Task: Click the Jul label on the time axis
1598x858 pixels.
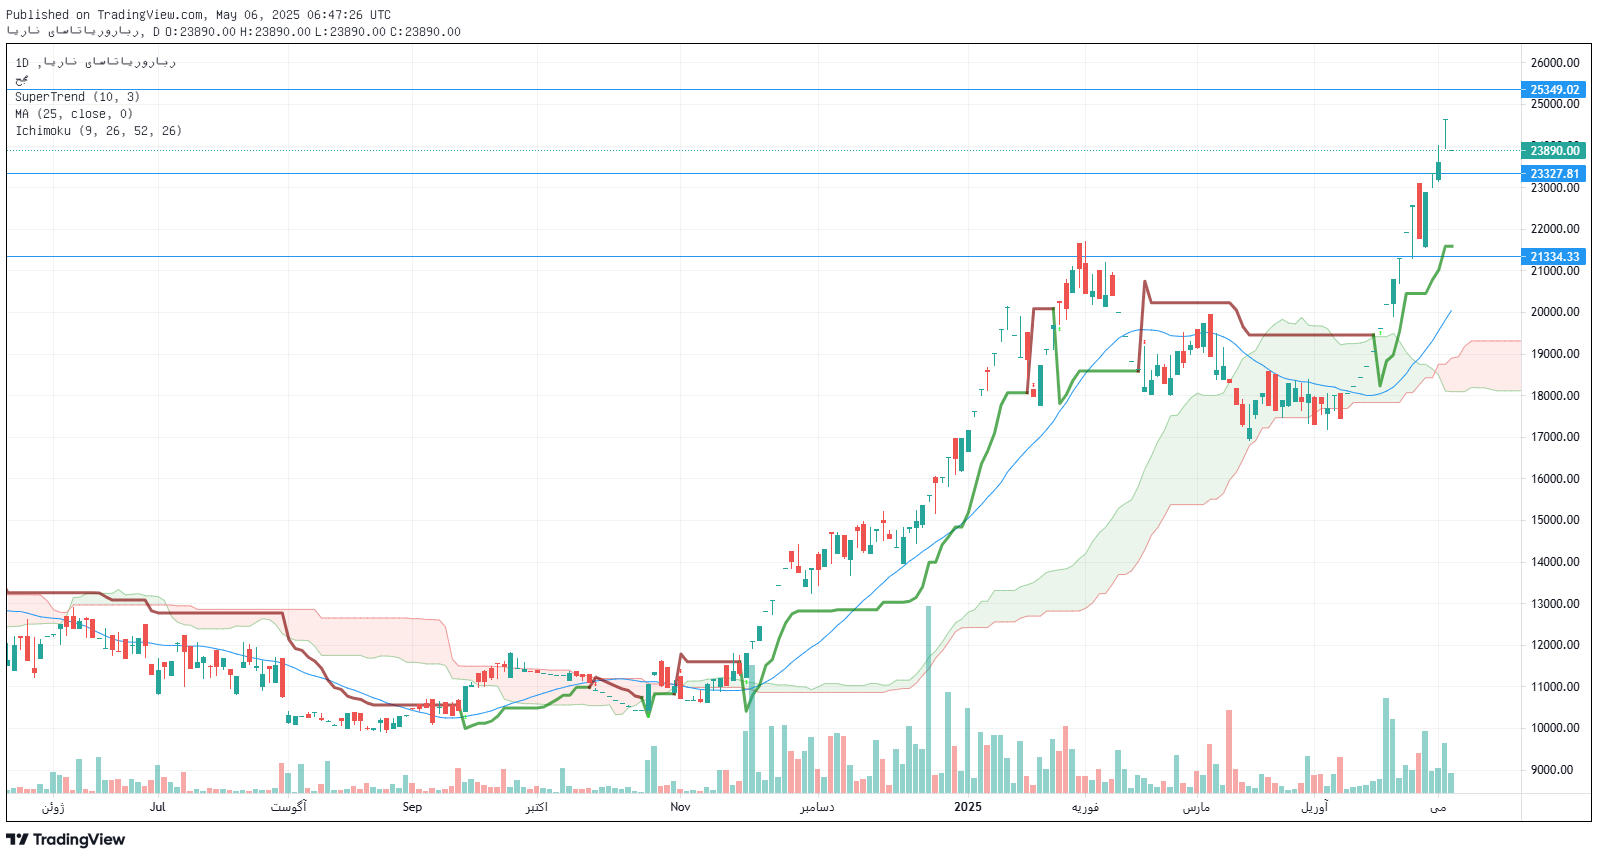Action: pos(157,807)
